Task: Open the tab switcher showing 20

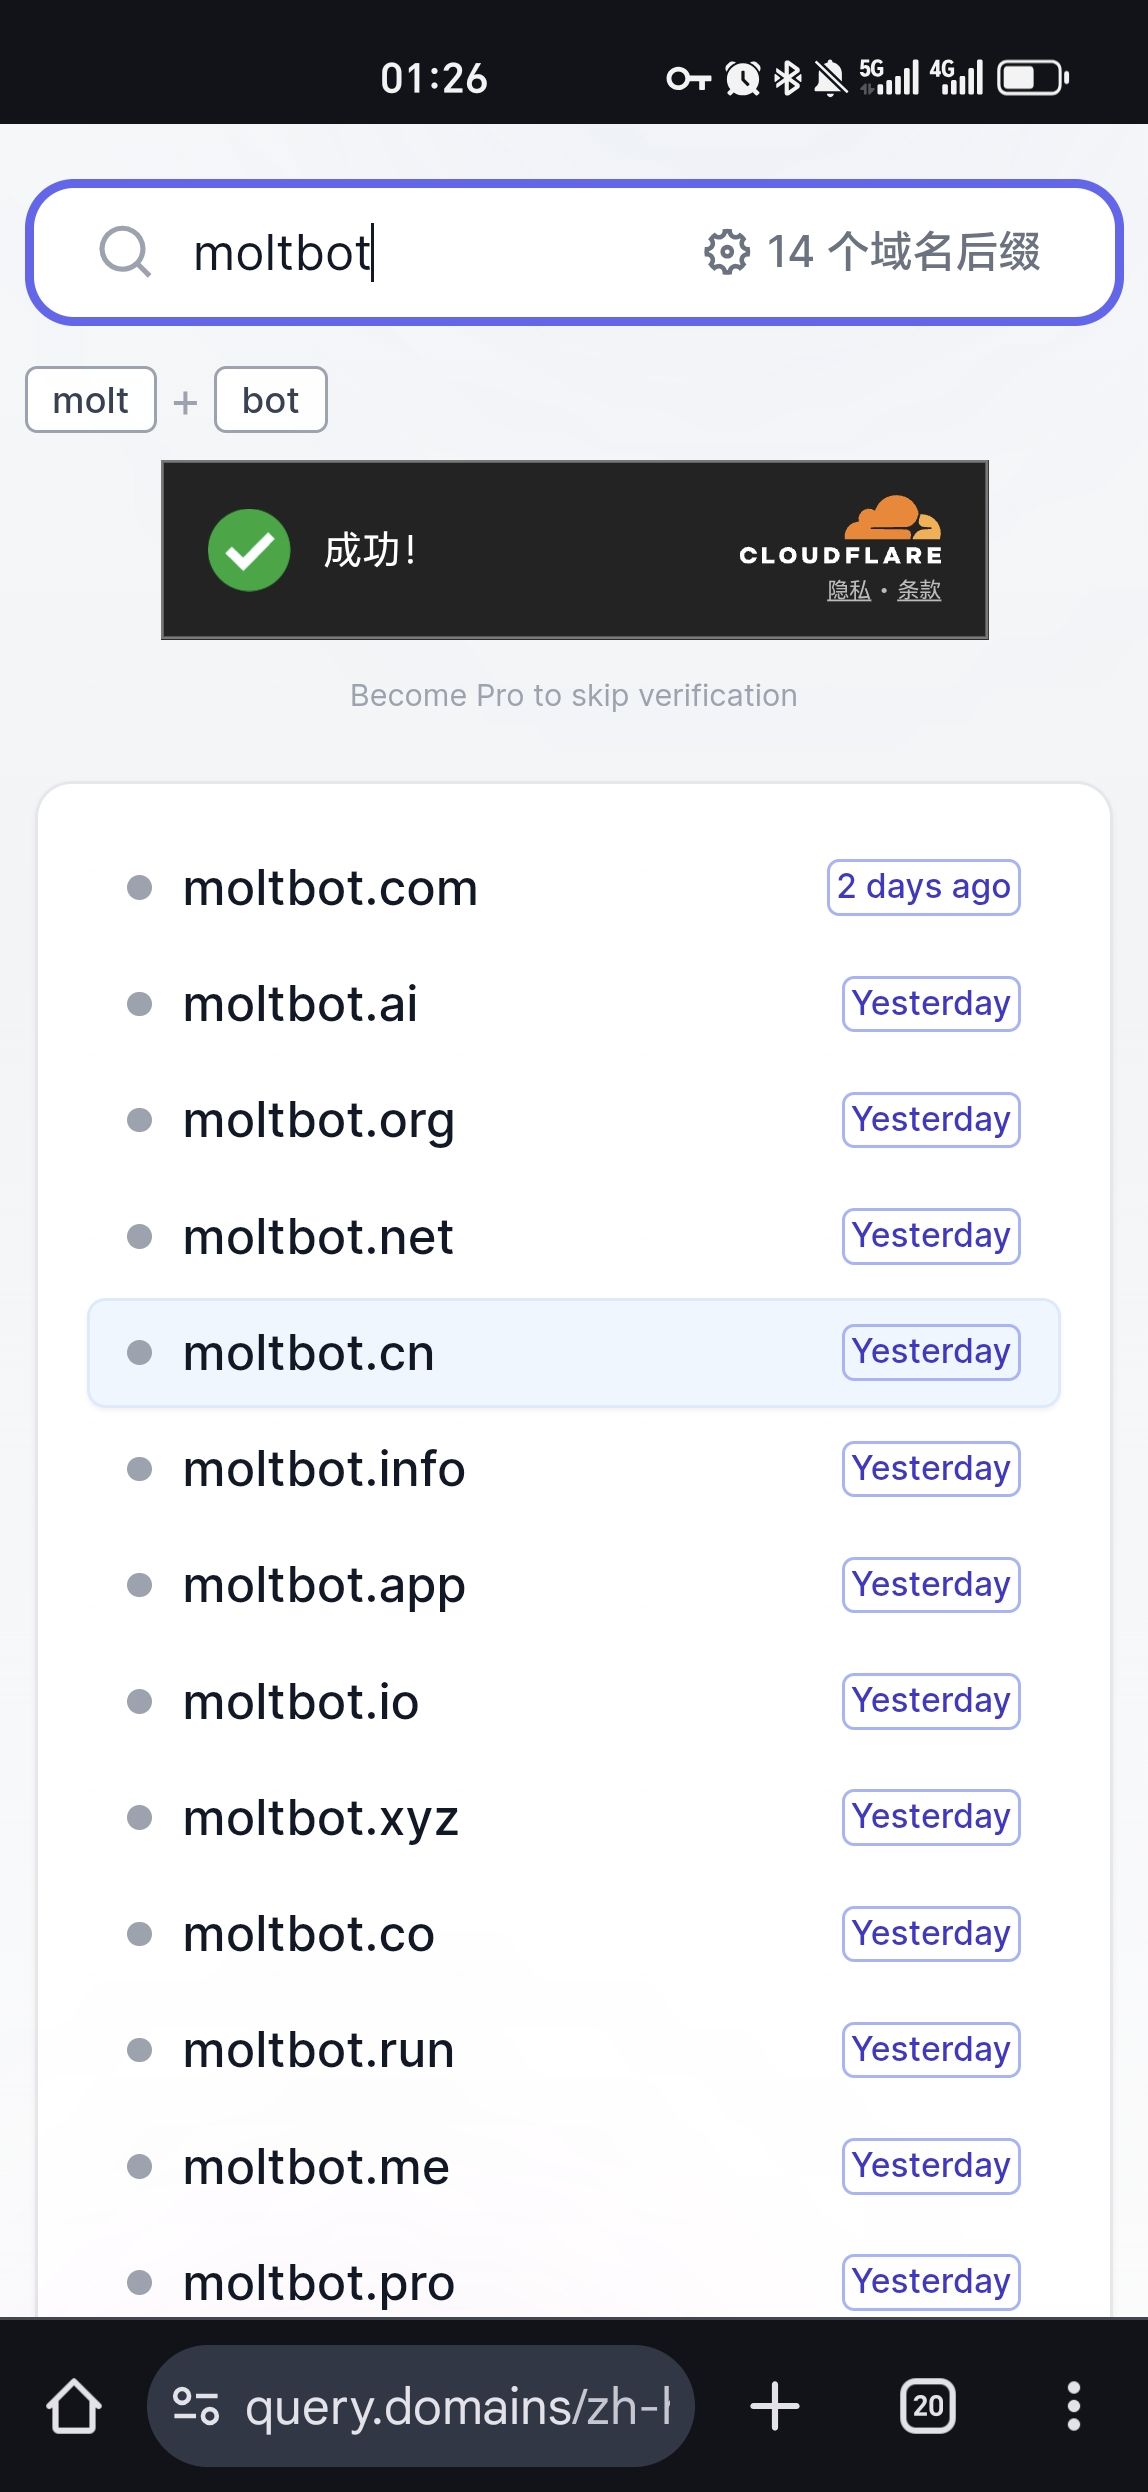Action: tap(927, 2405)
